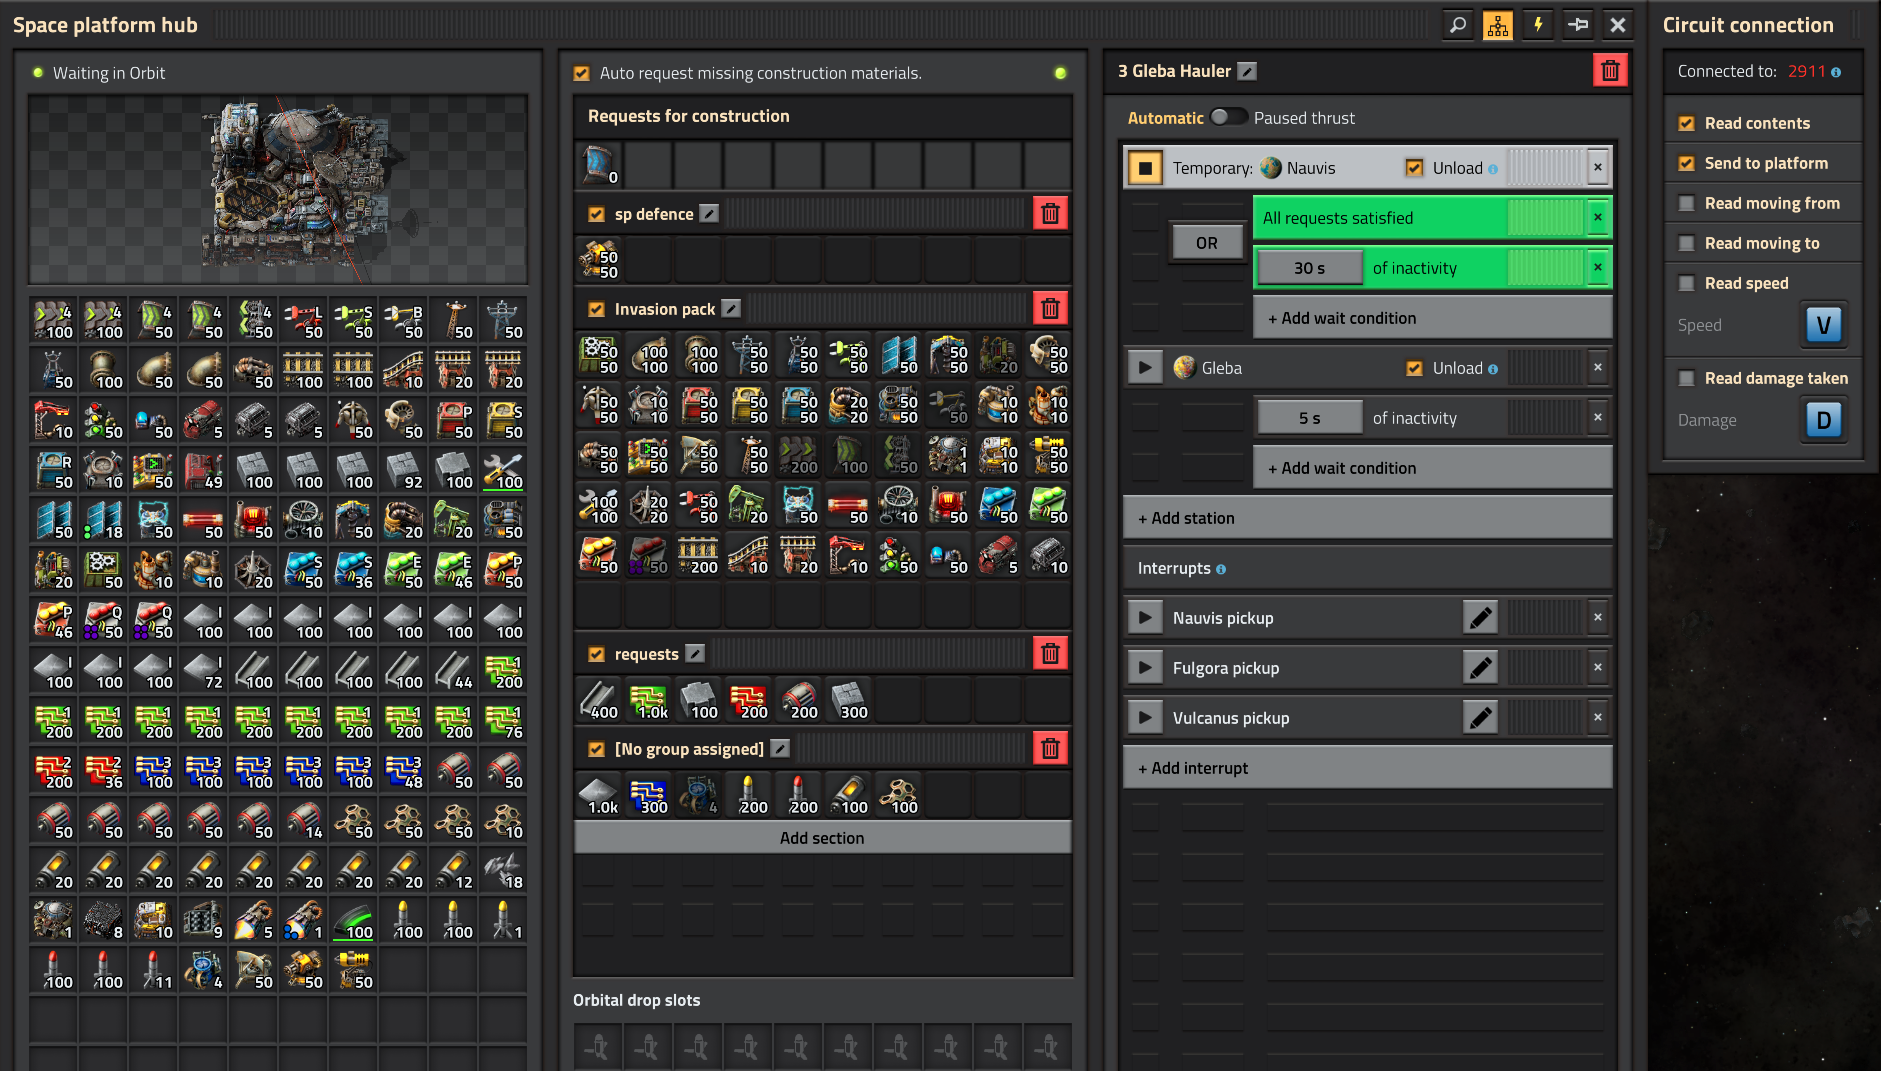Click the space platform preview image

pos(278,190)
